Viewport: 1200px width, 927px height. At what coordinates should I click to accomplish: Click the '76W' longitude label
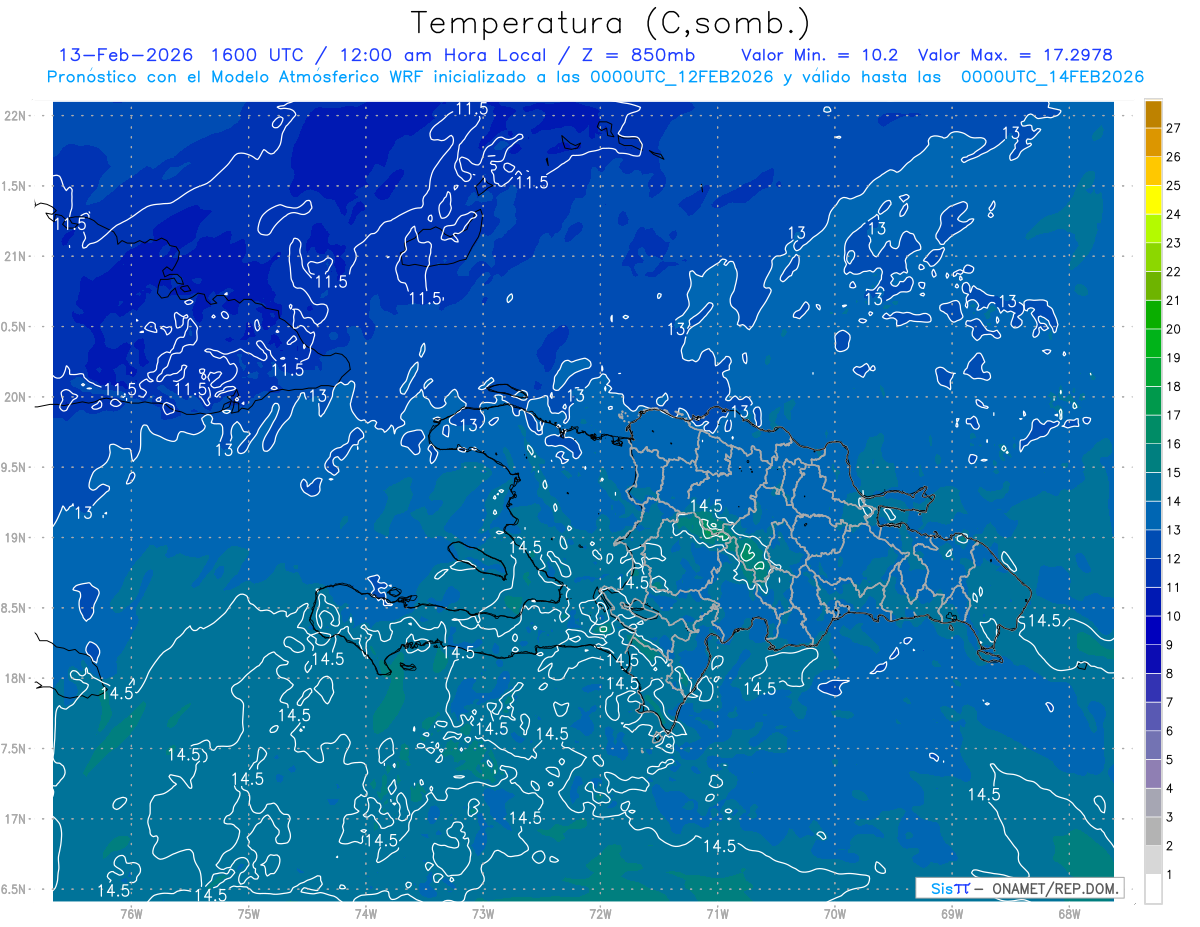click(x=131, y=913)
